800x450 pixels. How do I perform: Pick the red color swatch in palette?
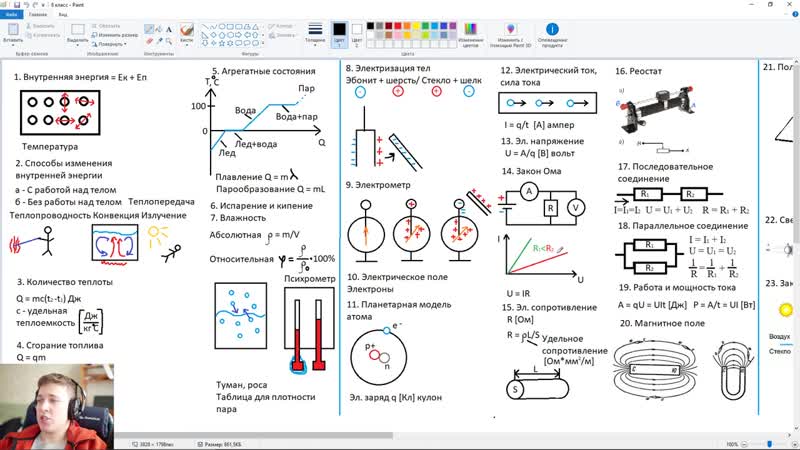[398, 26]
